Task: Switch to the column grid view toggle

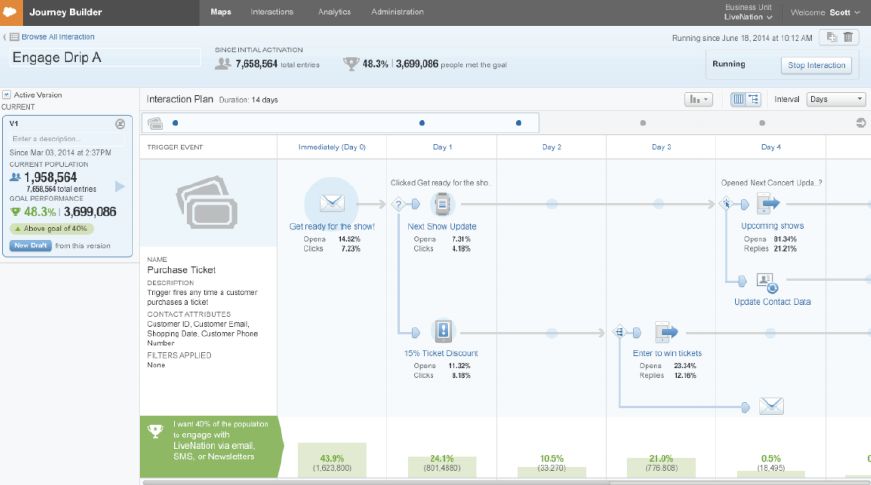Action: coord(738,100)
